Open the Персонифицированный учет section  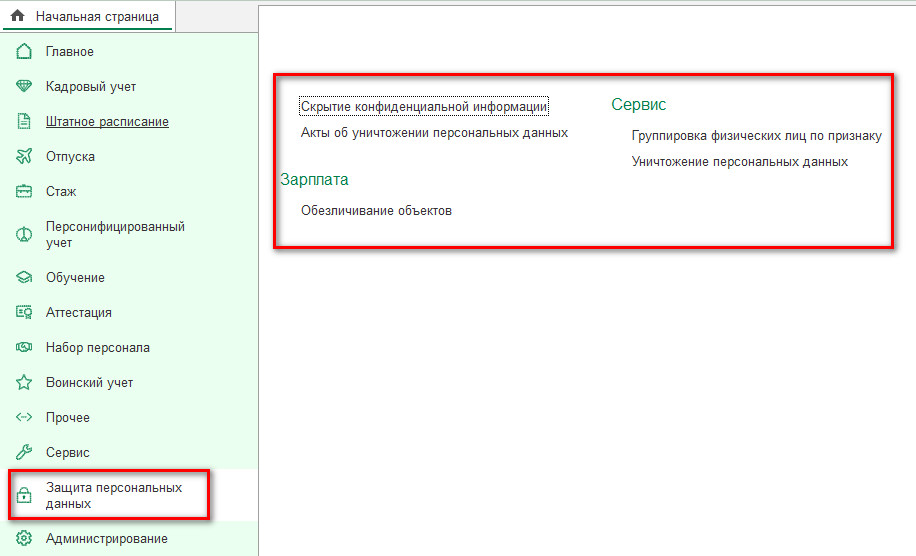point(115,234)
